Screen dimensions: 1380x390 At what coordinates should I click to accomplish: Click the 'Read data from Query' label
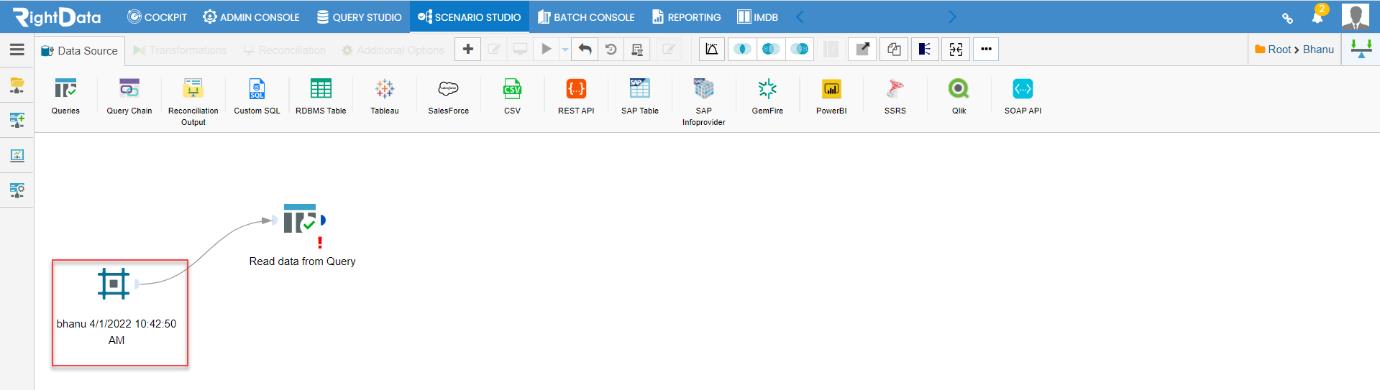pyautogui.click(x=302, y=261)
